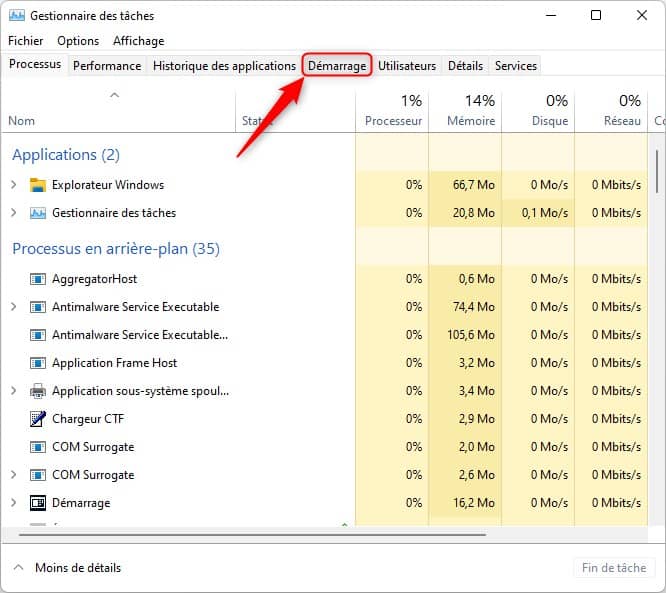Screen dimensions: 666x593
Task: Open the Options menu
Action: tap(78, 41)
